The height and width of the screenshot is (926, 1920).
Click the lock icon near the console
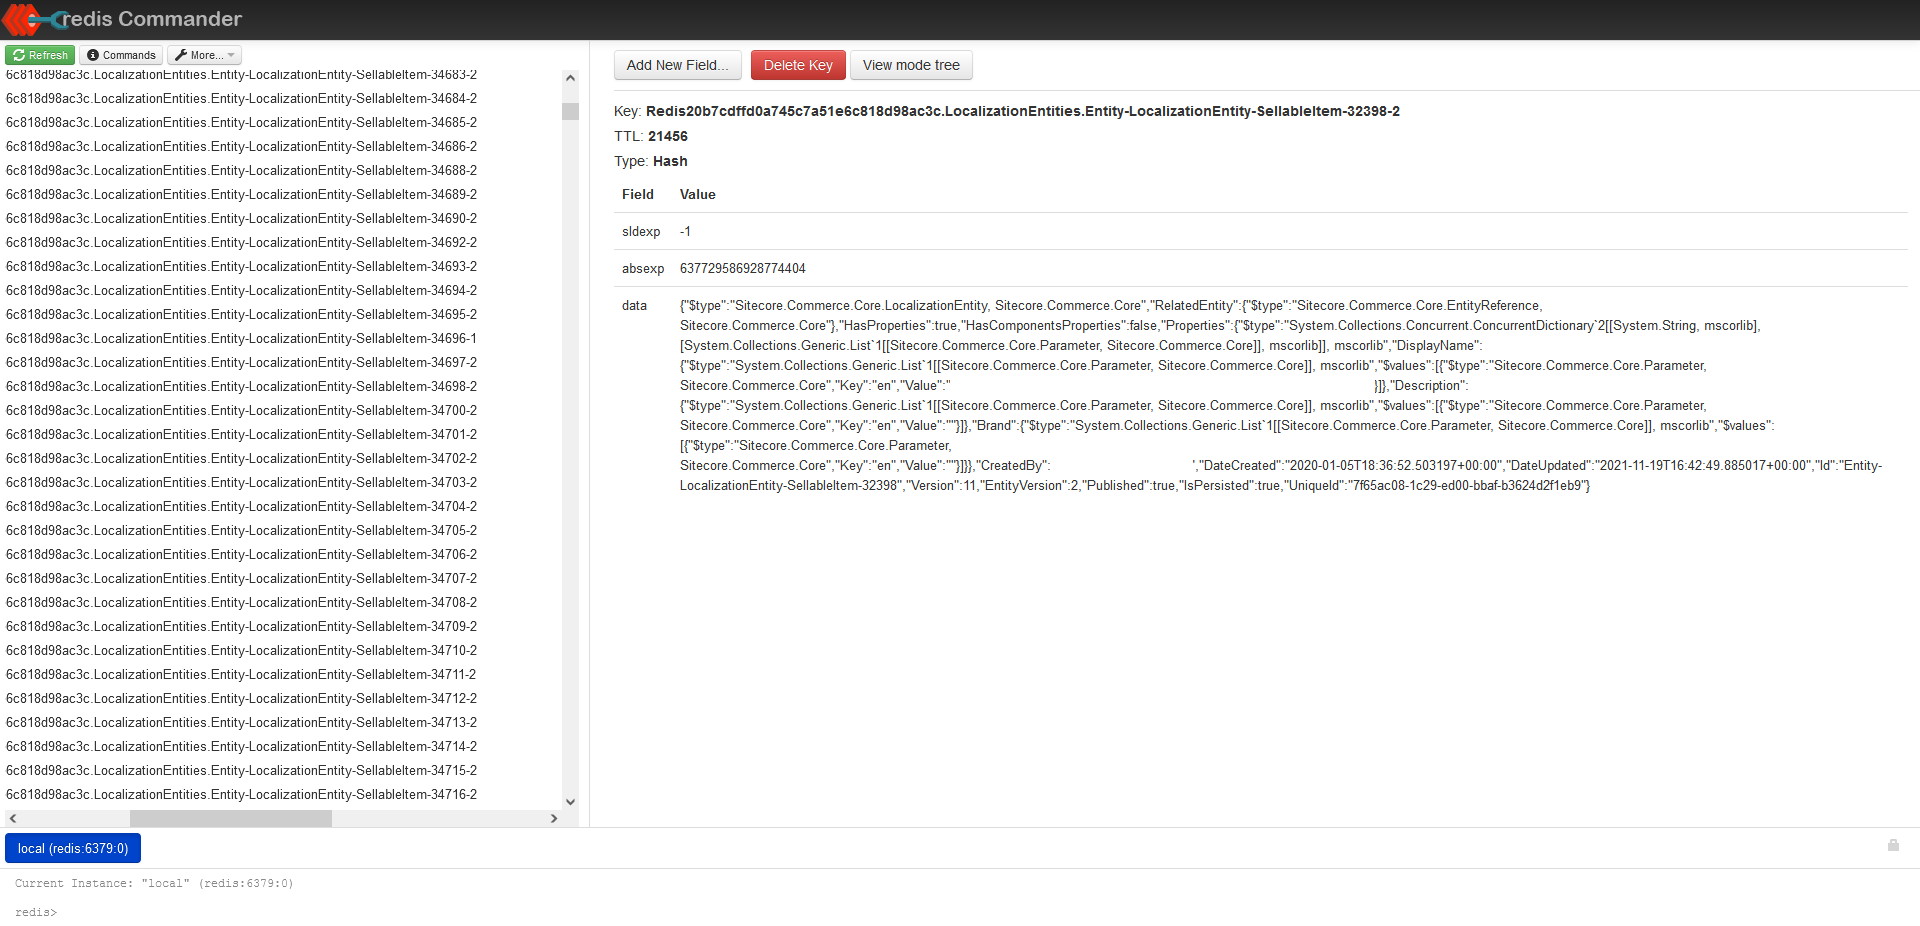1893,845
